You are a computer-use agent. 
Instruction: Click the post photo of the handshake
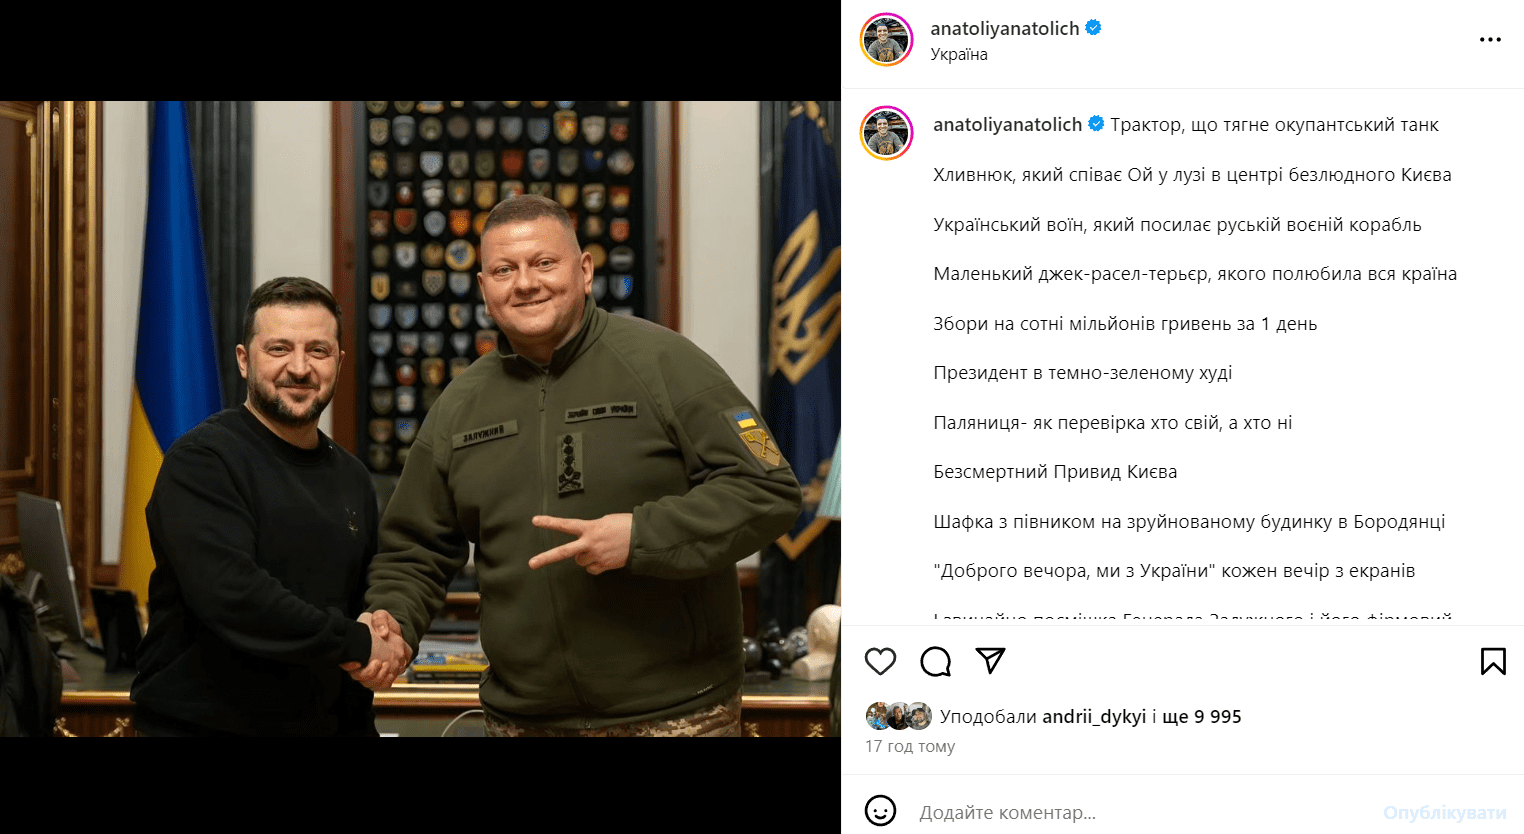click(x=420, y=419)
